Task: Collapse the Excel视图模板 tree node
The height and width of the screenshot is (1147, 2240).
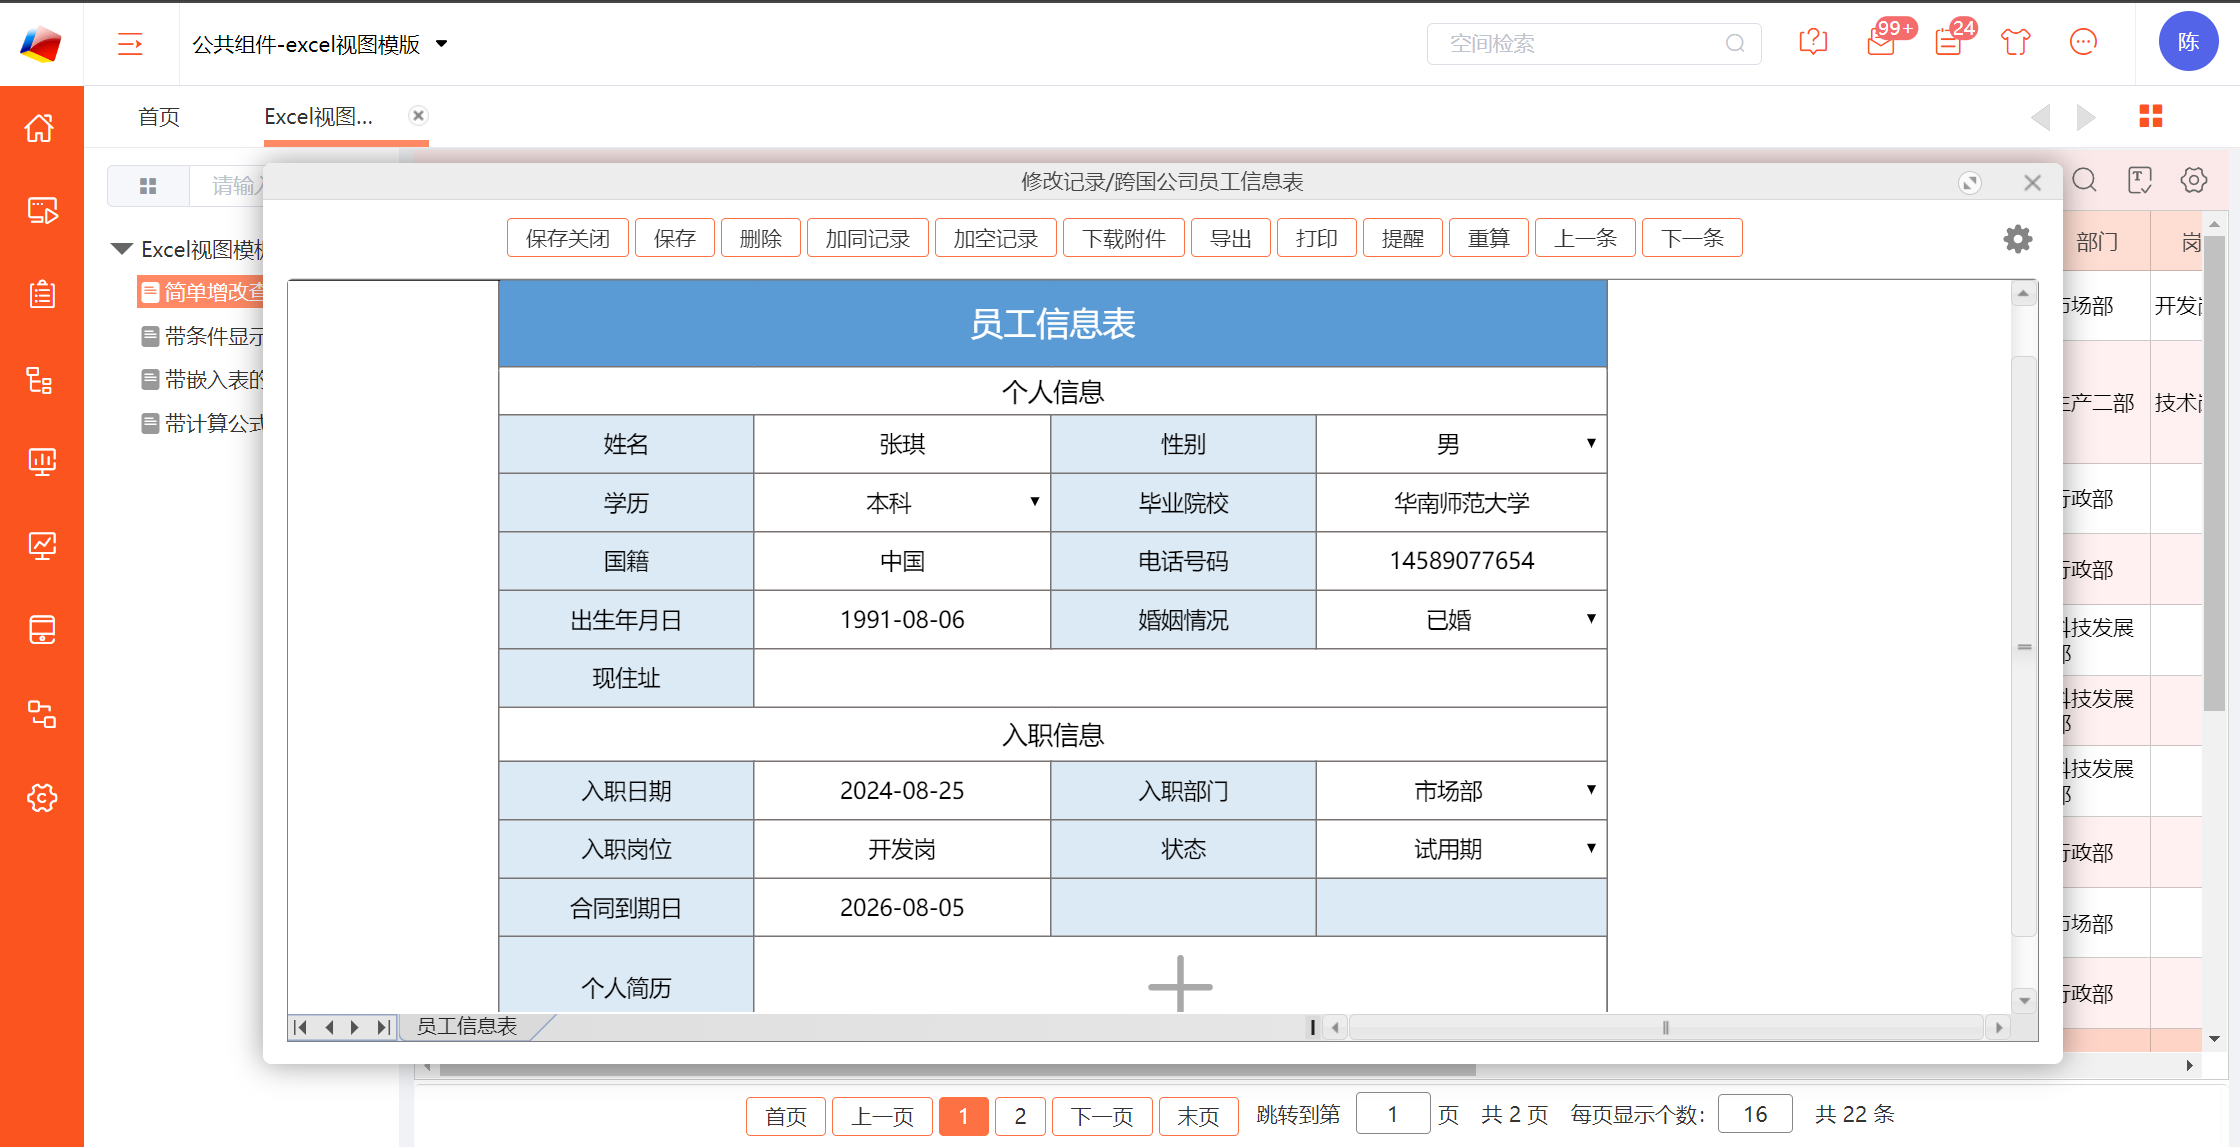Action: click(122, 249)
